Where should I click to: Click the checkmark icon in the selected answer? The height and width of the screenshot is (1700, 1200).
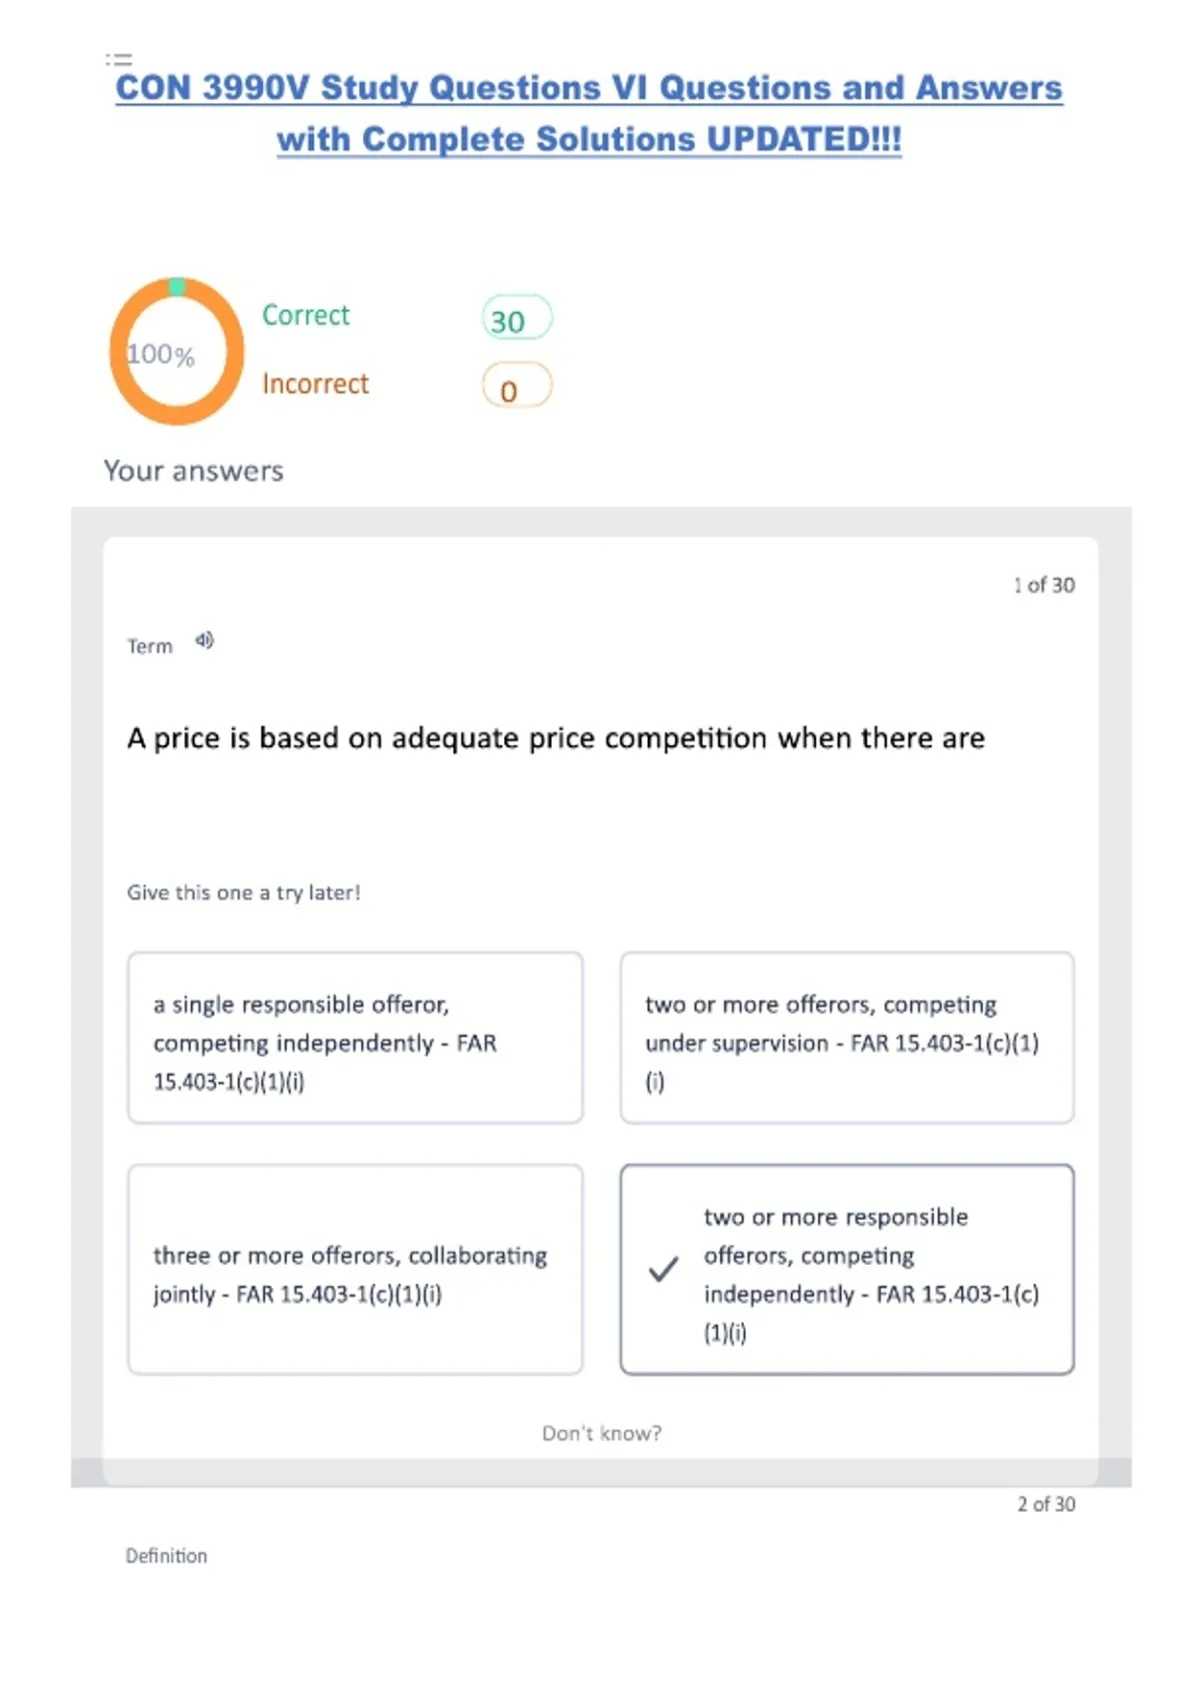tap(663, 1270)
